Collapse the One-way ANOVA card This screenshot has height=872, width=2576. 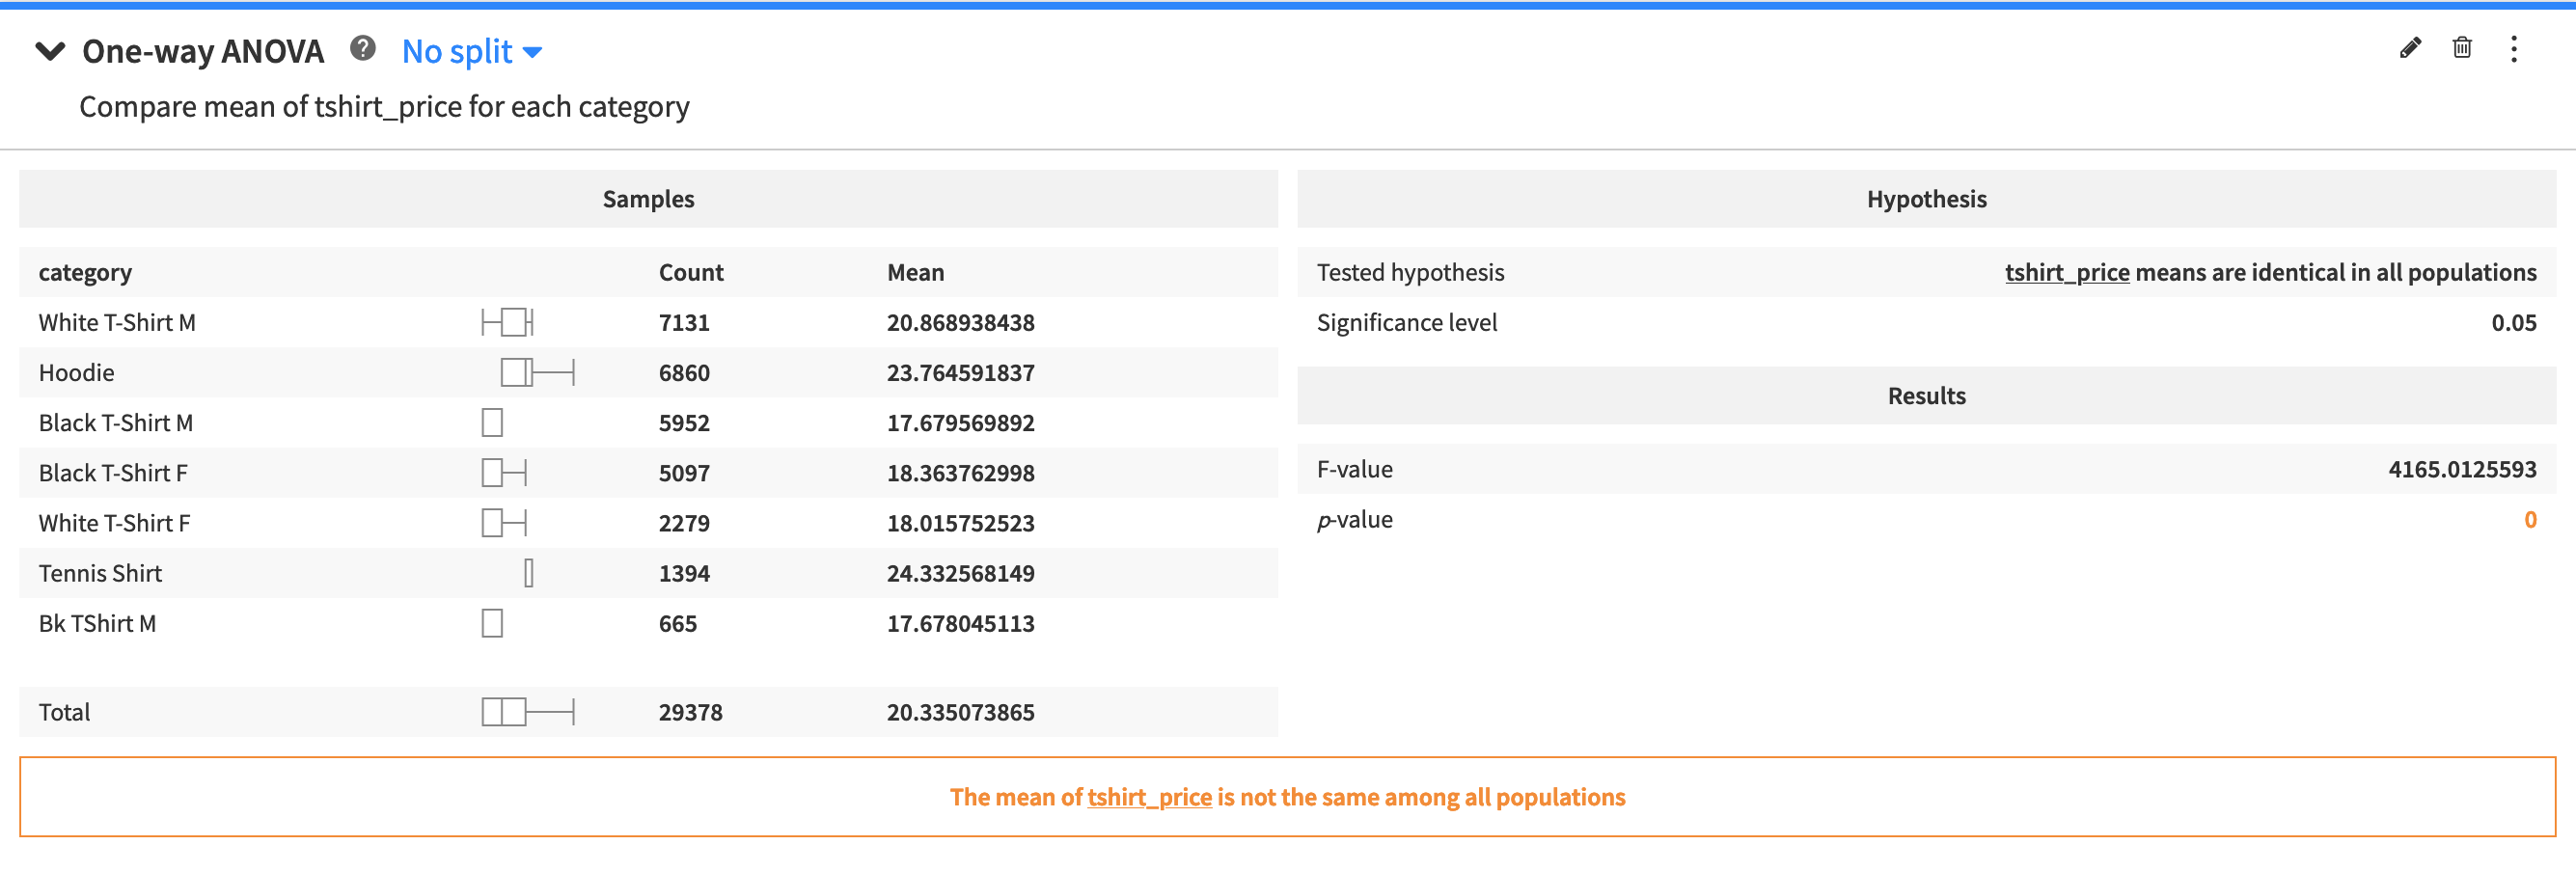(50, 51)
